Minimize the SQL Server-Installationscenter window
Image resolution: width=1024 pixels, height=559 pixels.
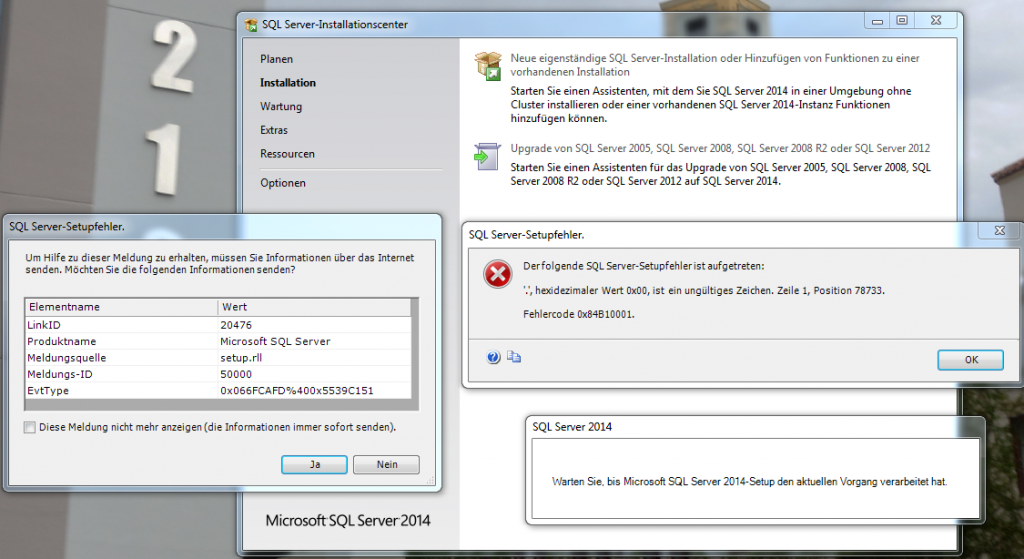point(877,20)
